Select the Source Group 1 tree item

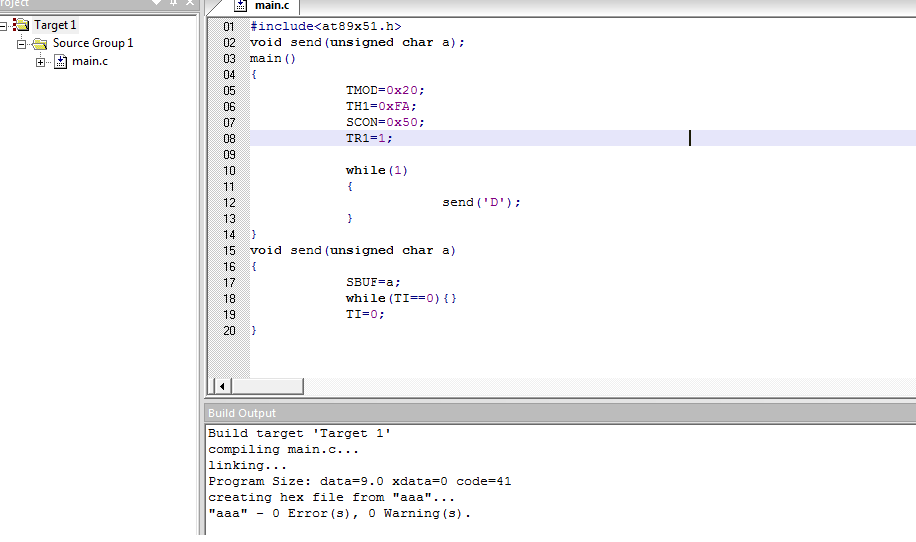(x=93, y=43)
